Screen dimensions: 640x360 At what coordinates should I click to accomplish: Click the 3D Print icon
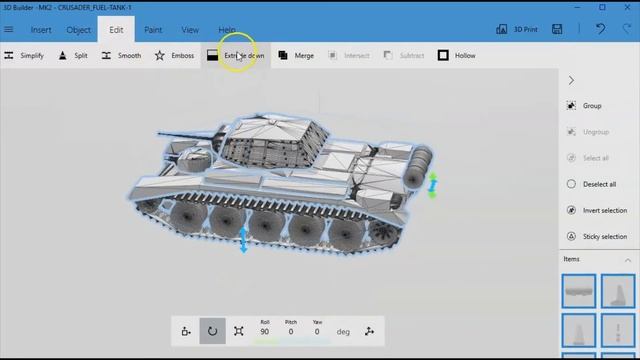(x=502, y=29)
